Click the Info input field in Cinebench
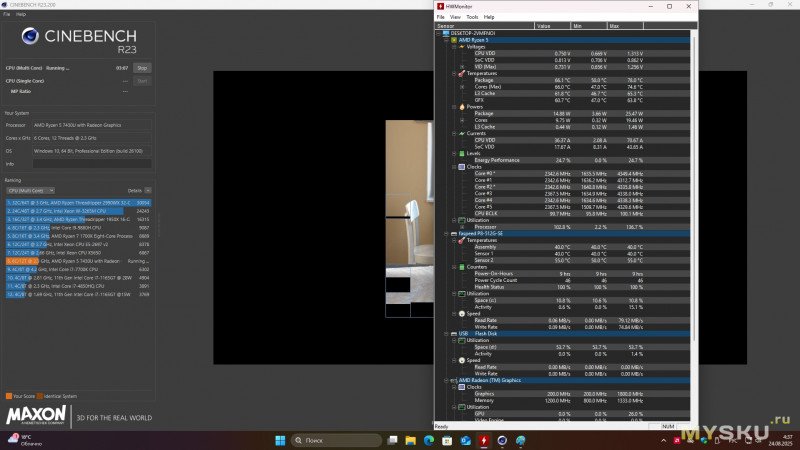Viewport: 800px width, 450px height. click(x=92, y=164)
